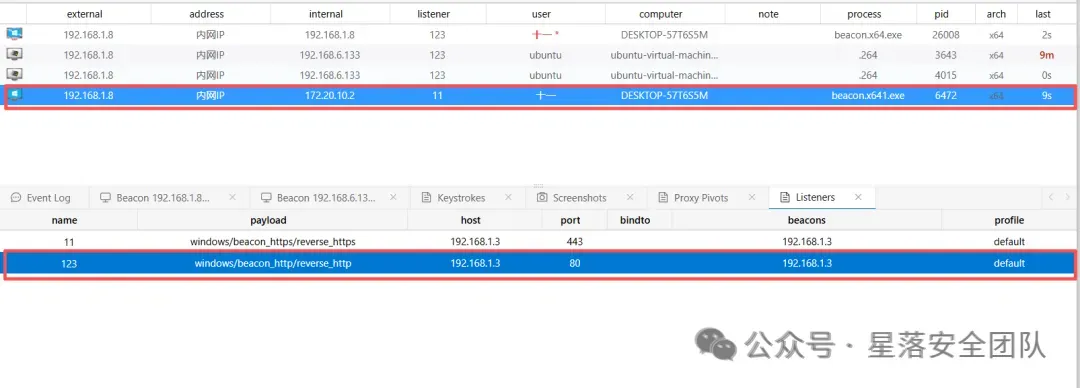Show more tabs with the right arrow
Screen dimensions: 1080x388
[1068, 198]
